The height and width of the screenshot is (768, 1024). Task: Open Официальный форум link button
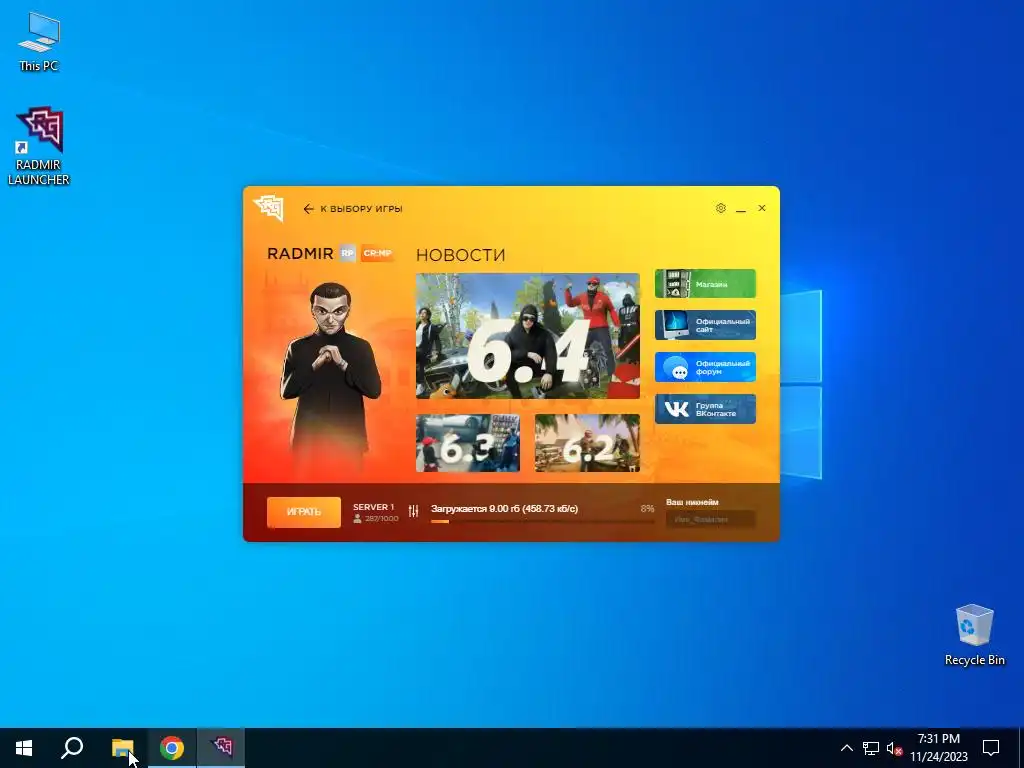tap(705, 367)
